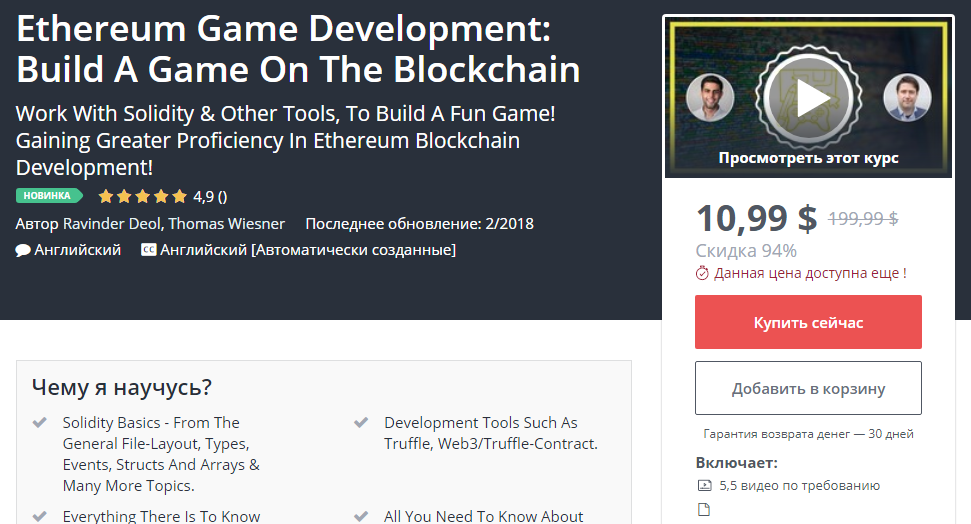Screen dimensions: 971x524
Task: Click the document icon under "Включает"
Action: tap(704, 509)
